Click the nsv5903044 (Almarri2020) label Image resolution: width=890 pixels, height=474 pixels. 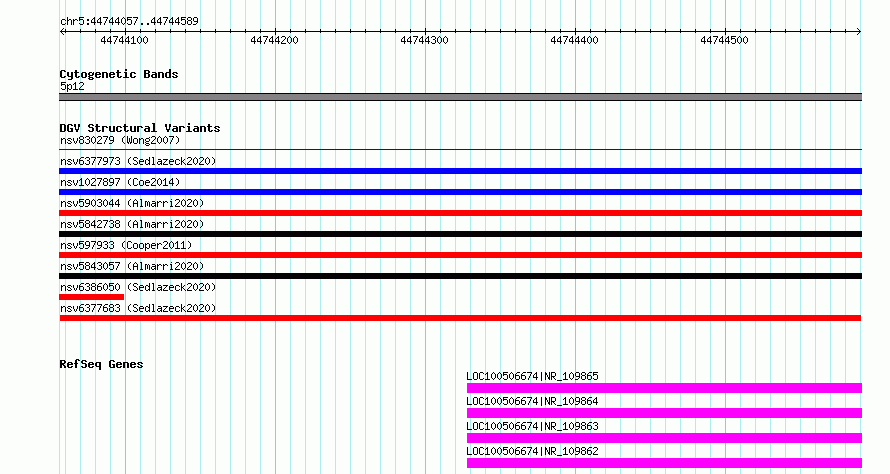(132, 203)
